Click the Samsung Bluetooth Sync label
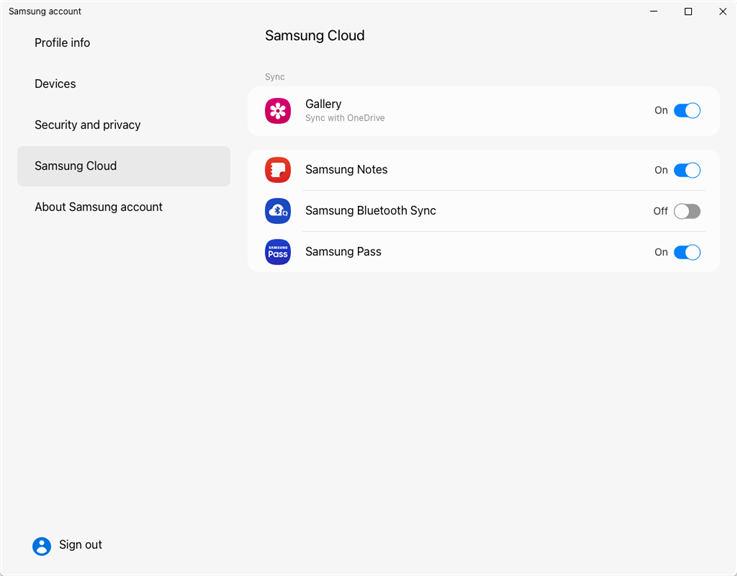737x576 pixels. coord(371,211)
